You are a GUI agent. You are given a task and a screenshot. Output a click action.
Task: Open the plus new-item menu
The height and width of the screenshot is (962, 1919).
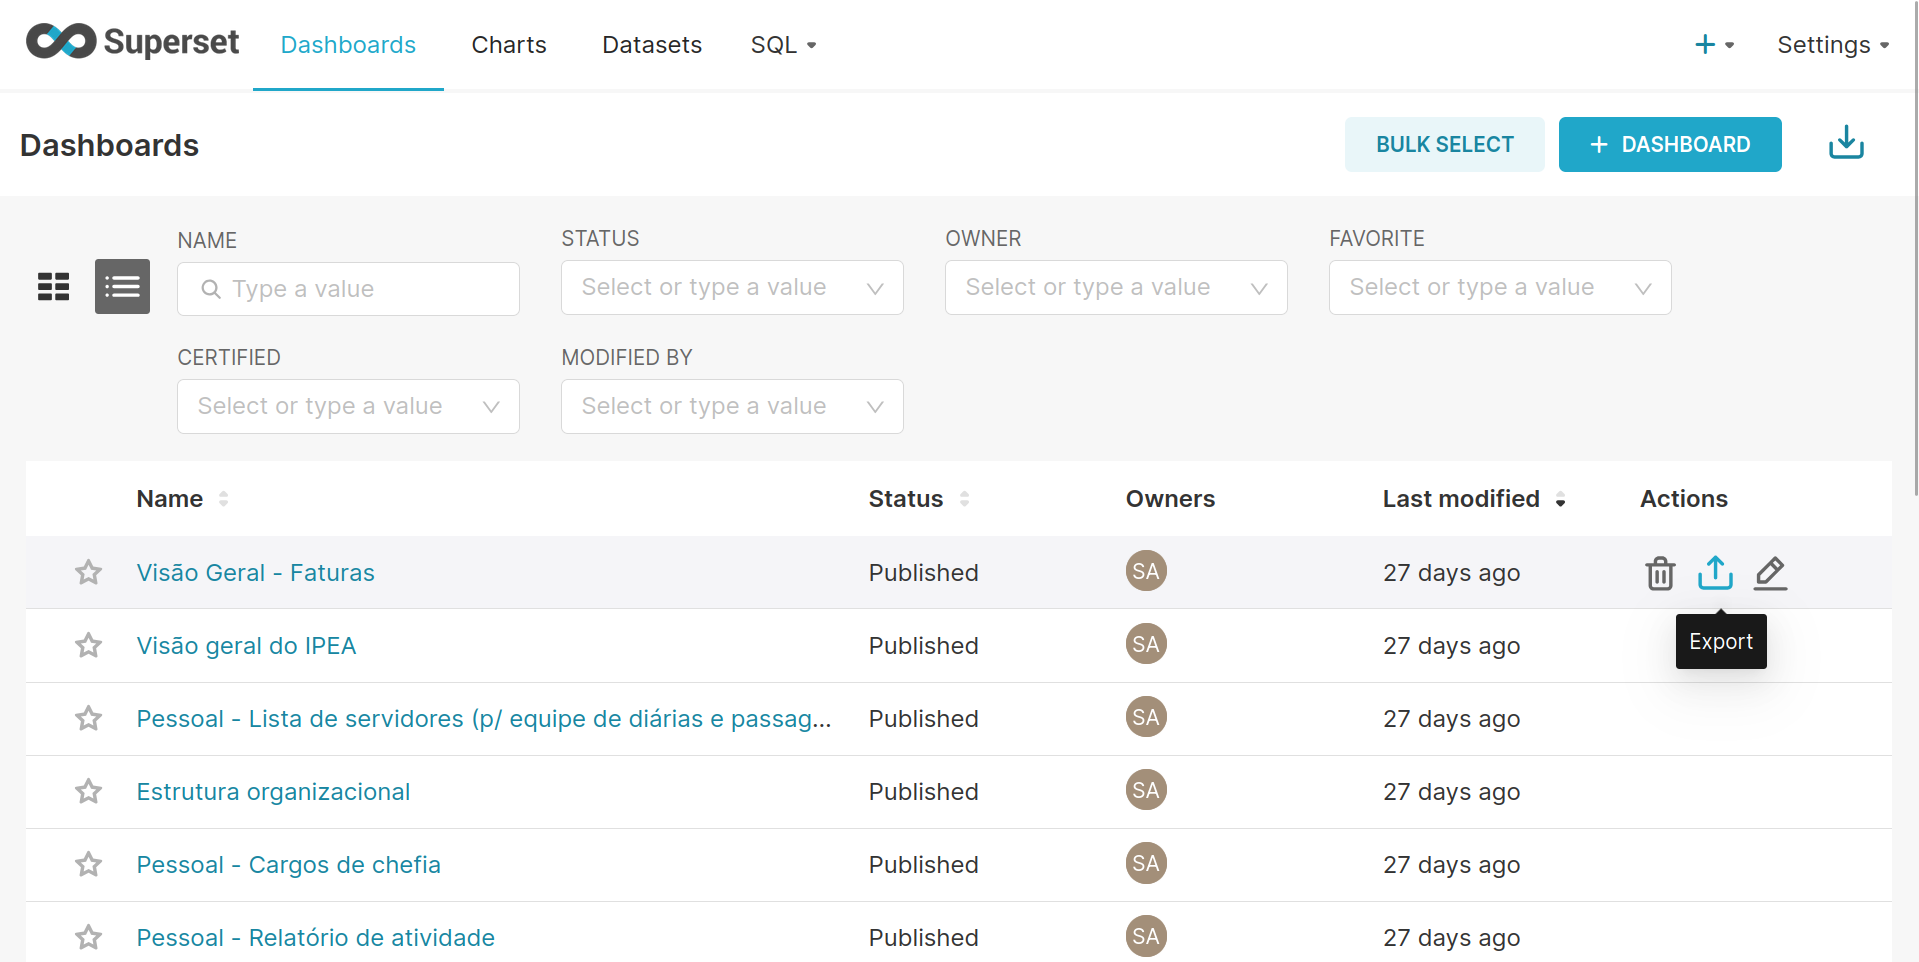click(x=1713, y=45)
